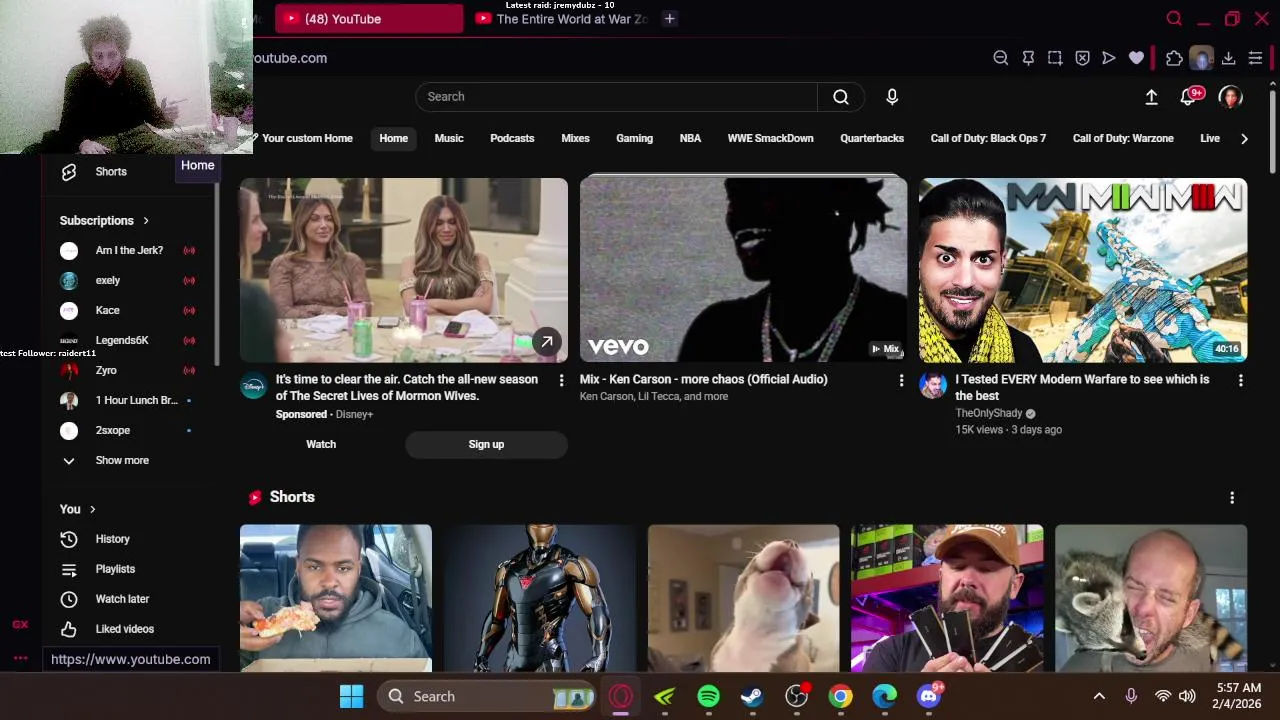Viewport: 1280px width, 720px height.
Task: Open the raccoon Short thumbnail
Action: [1151, 598]
